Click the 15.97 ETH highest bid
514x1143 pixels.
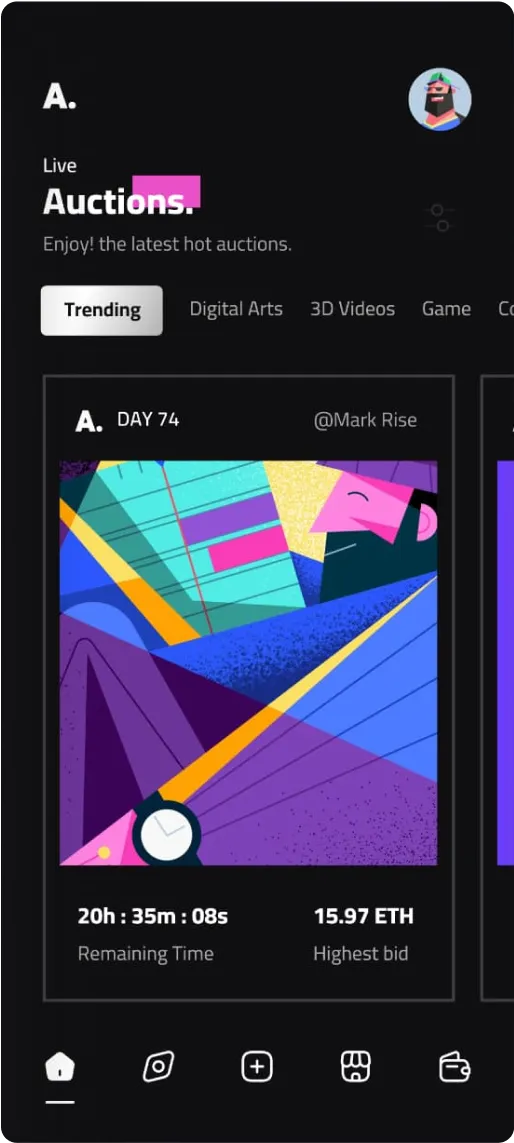[x=364, y=916]
